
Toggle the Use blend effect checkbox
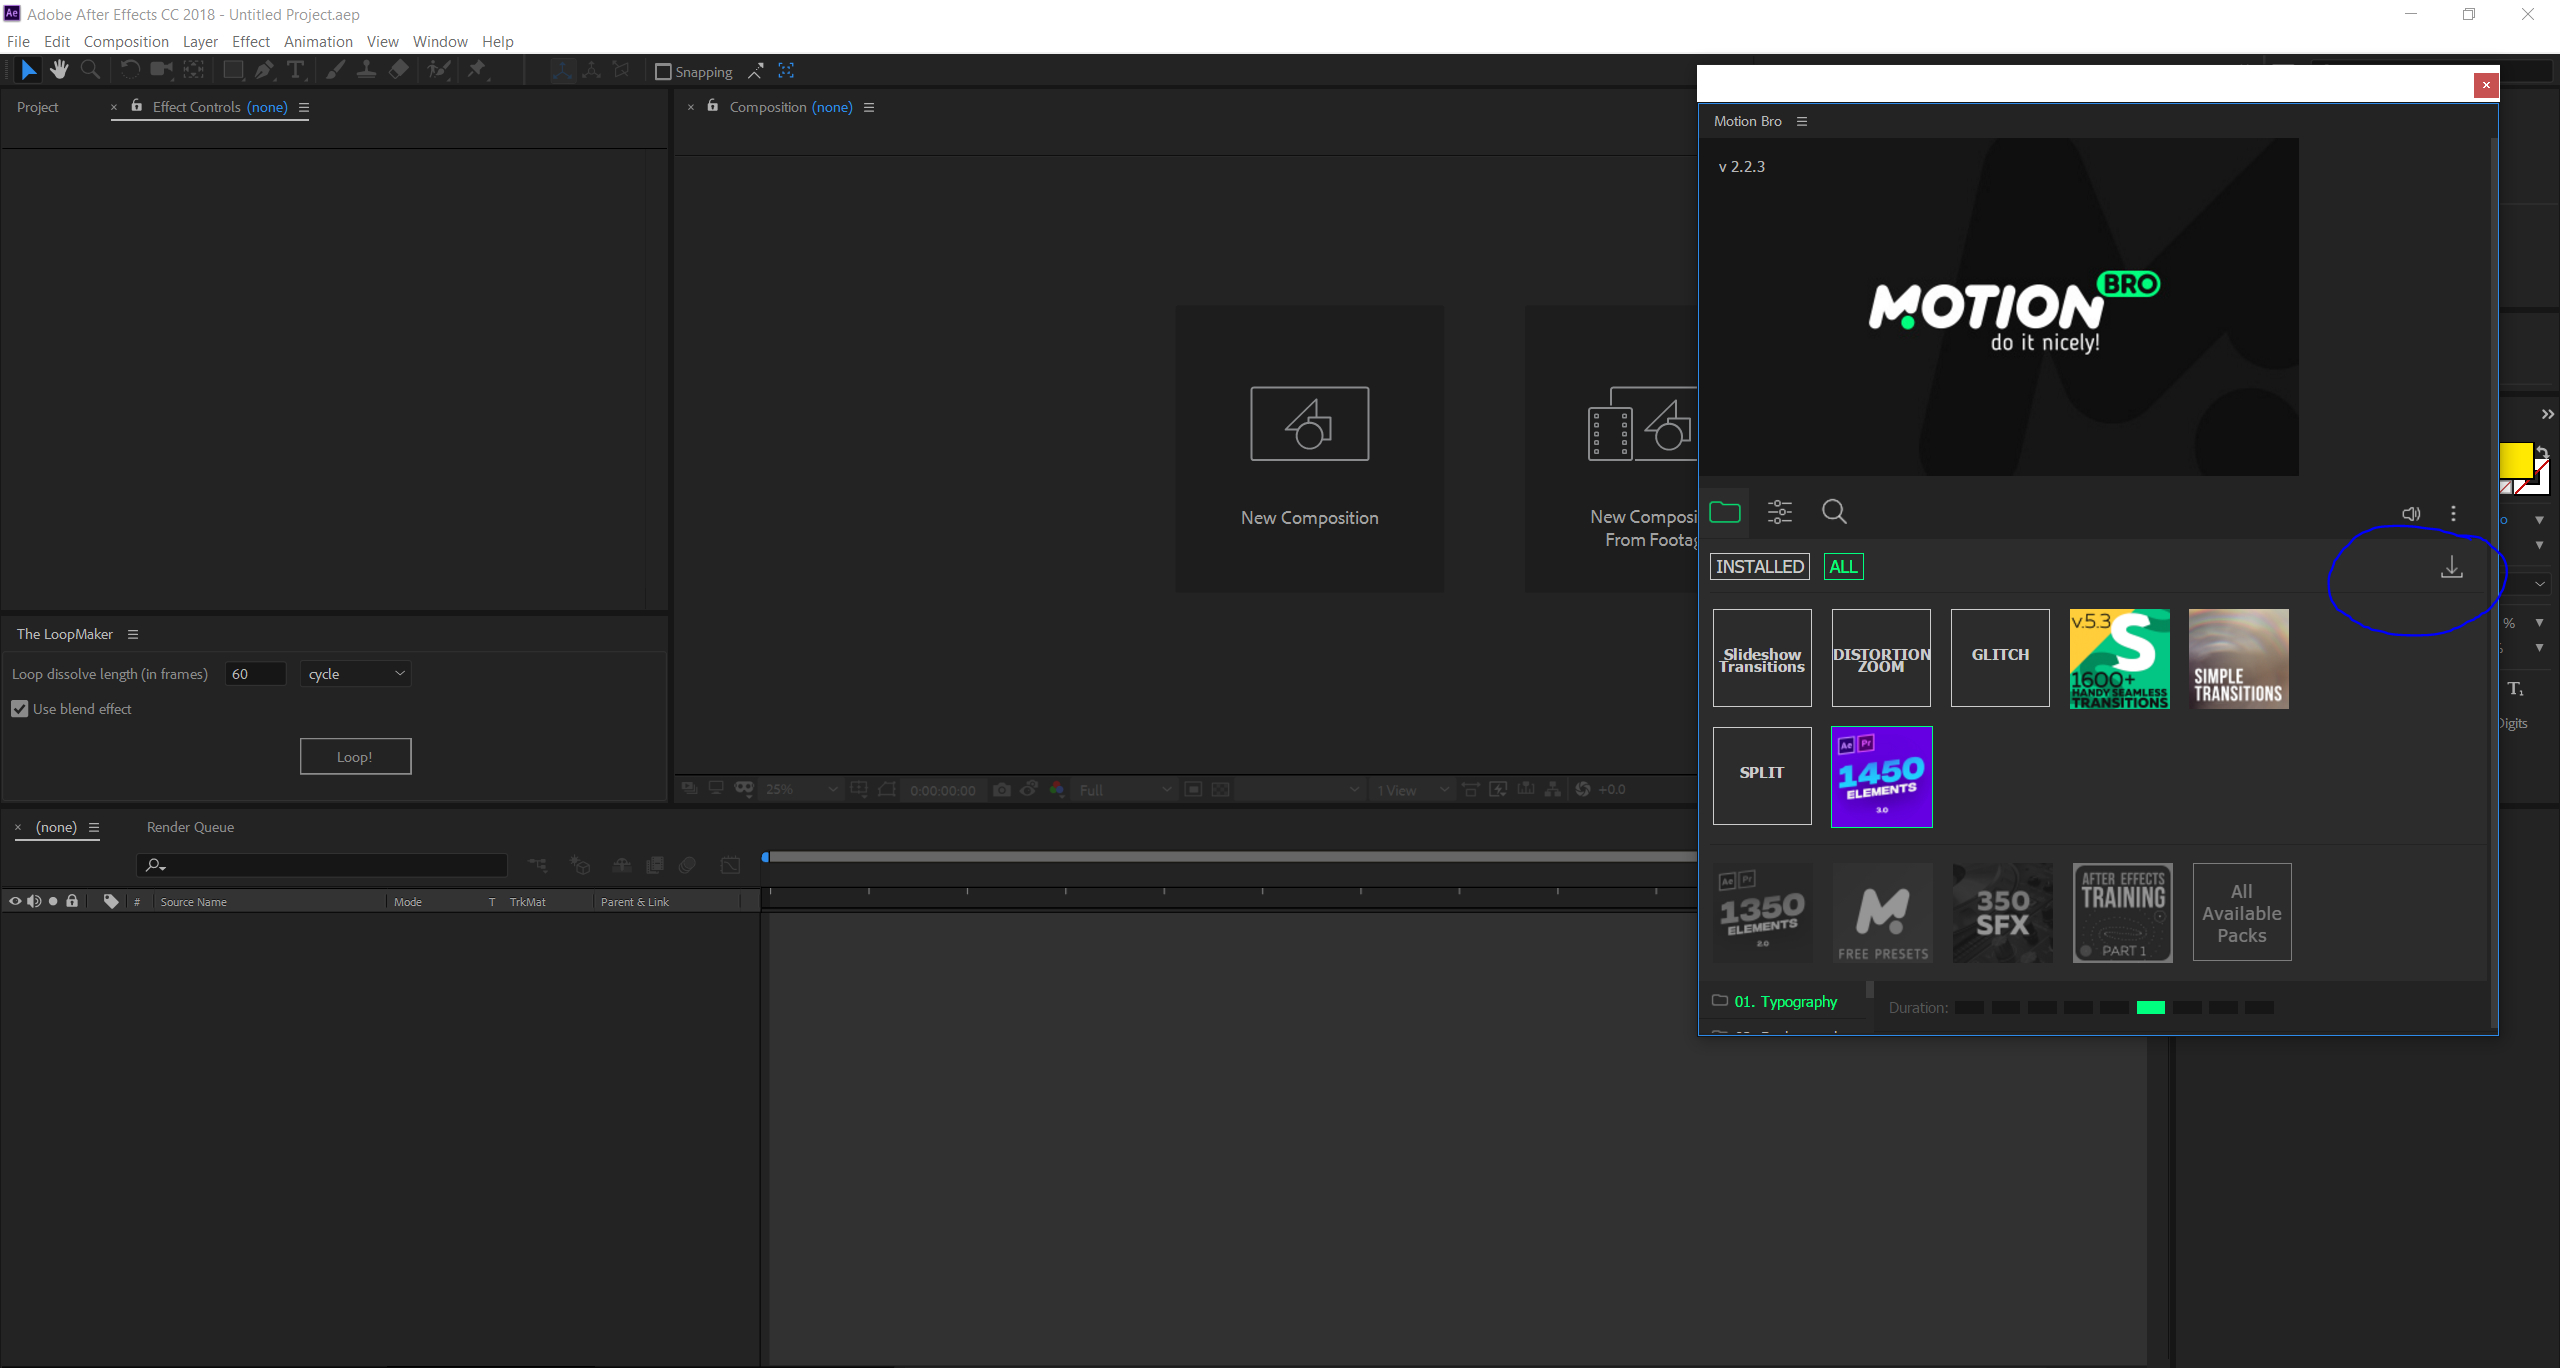pos(20,709)
